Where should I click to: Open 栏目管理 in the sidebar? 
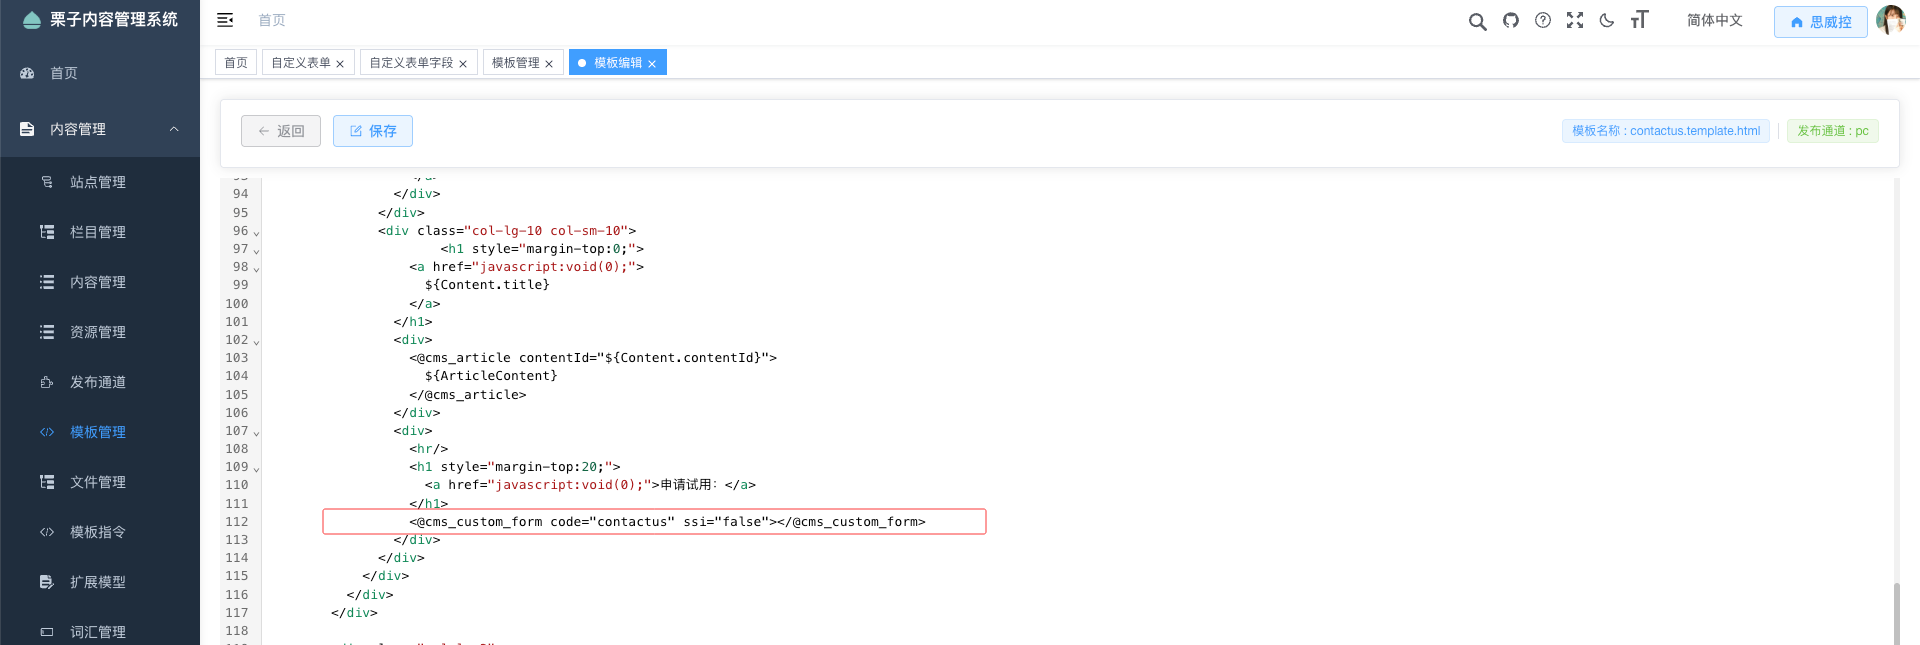click(x=100, y=232)
